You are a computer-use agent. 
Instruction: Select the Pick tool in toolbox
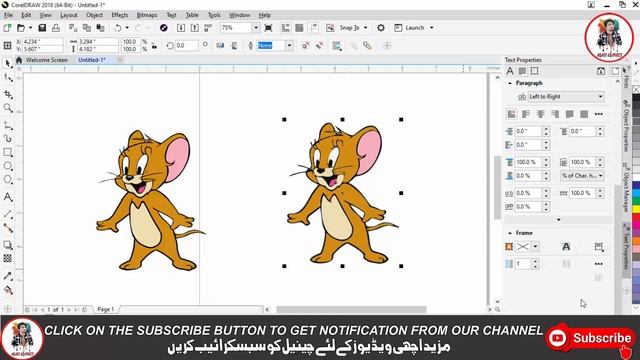coord(8,64)
